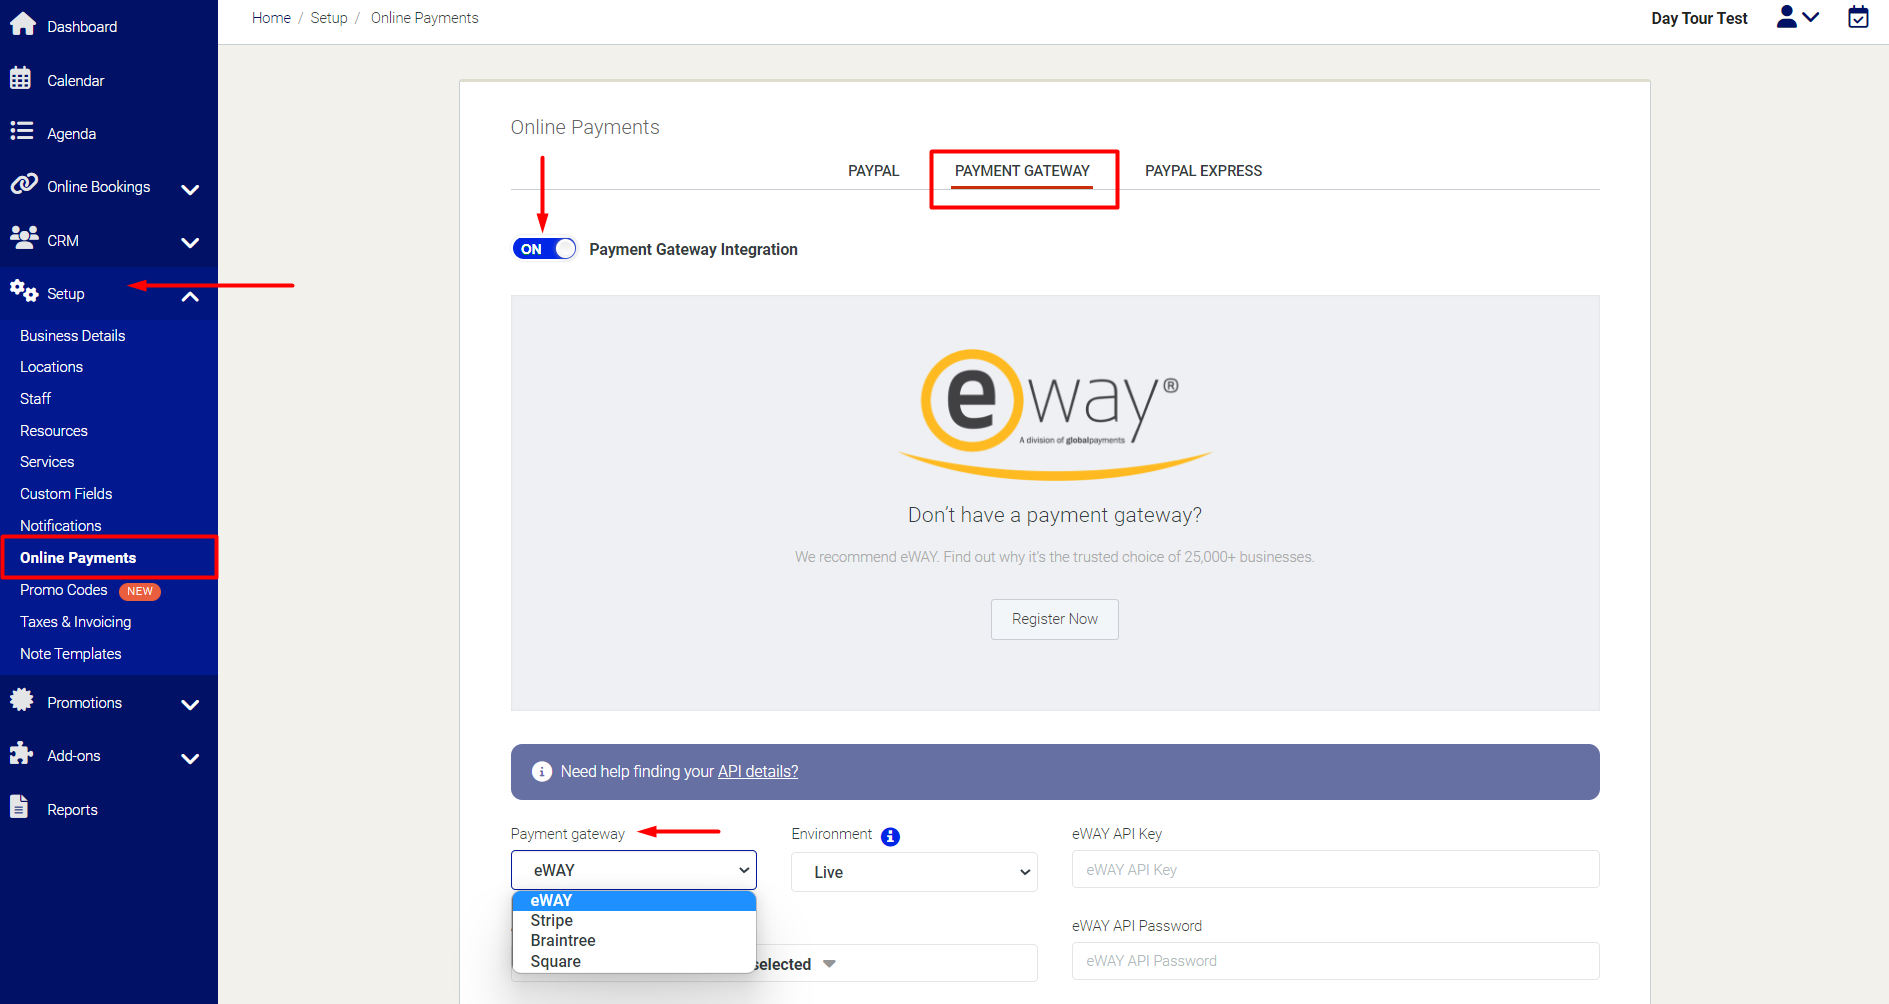Click the Agenda list icon
Image resolution: width=1889 pixels, height=1004 pixels.
click(x=21, y=131)
